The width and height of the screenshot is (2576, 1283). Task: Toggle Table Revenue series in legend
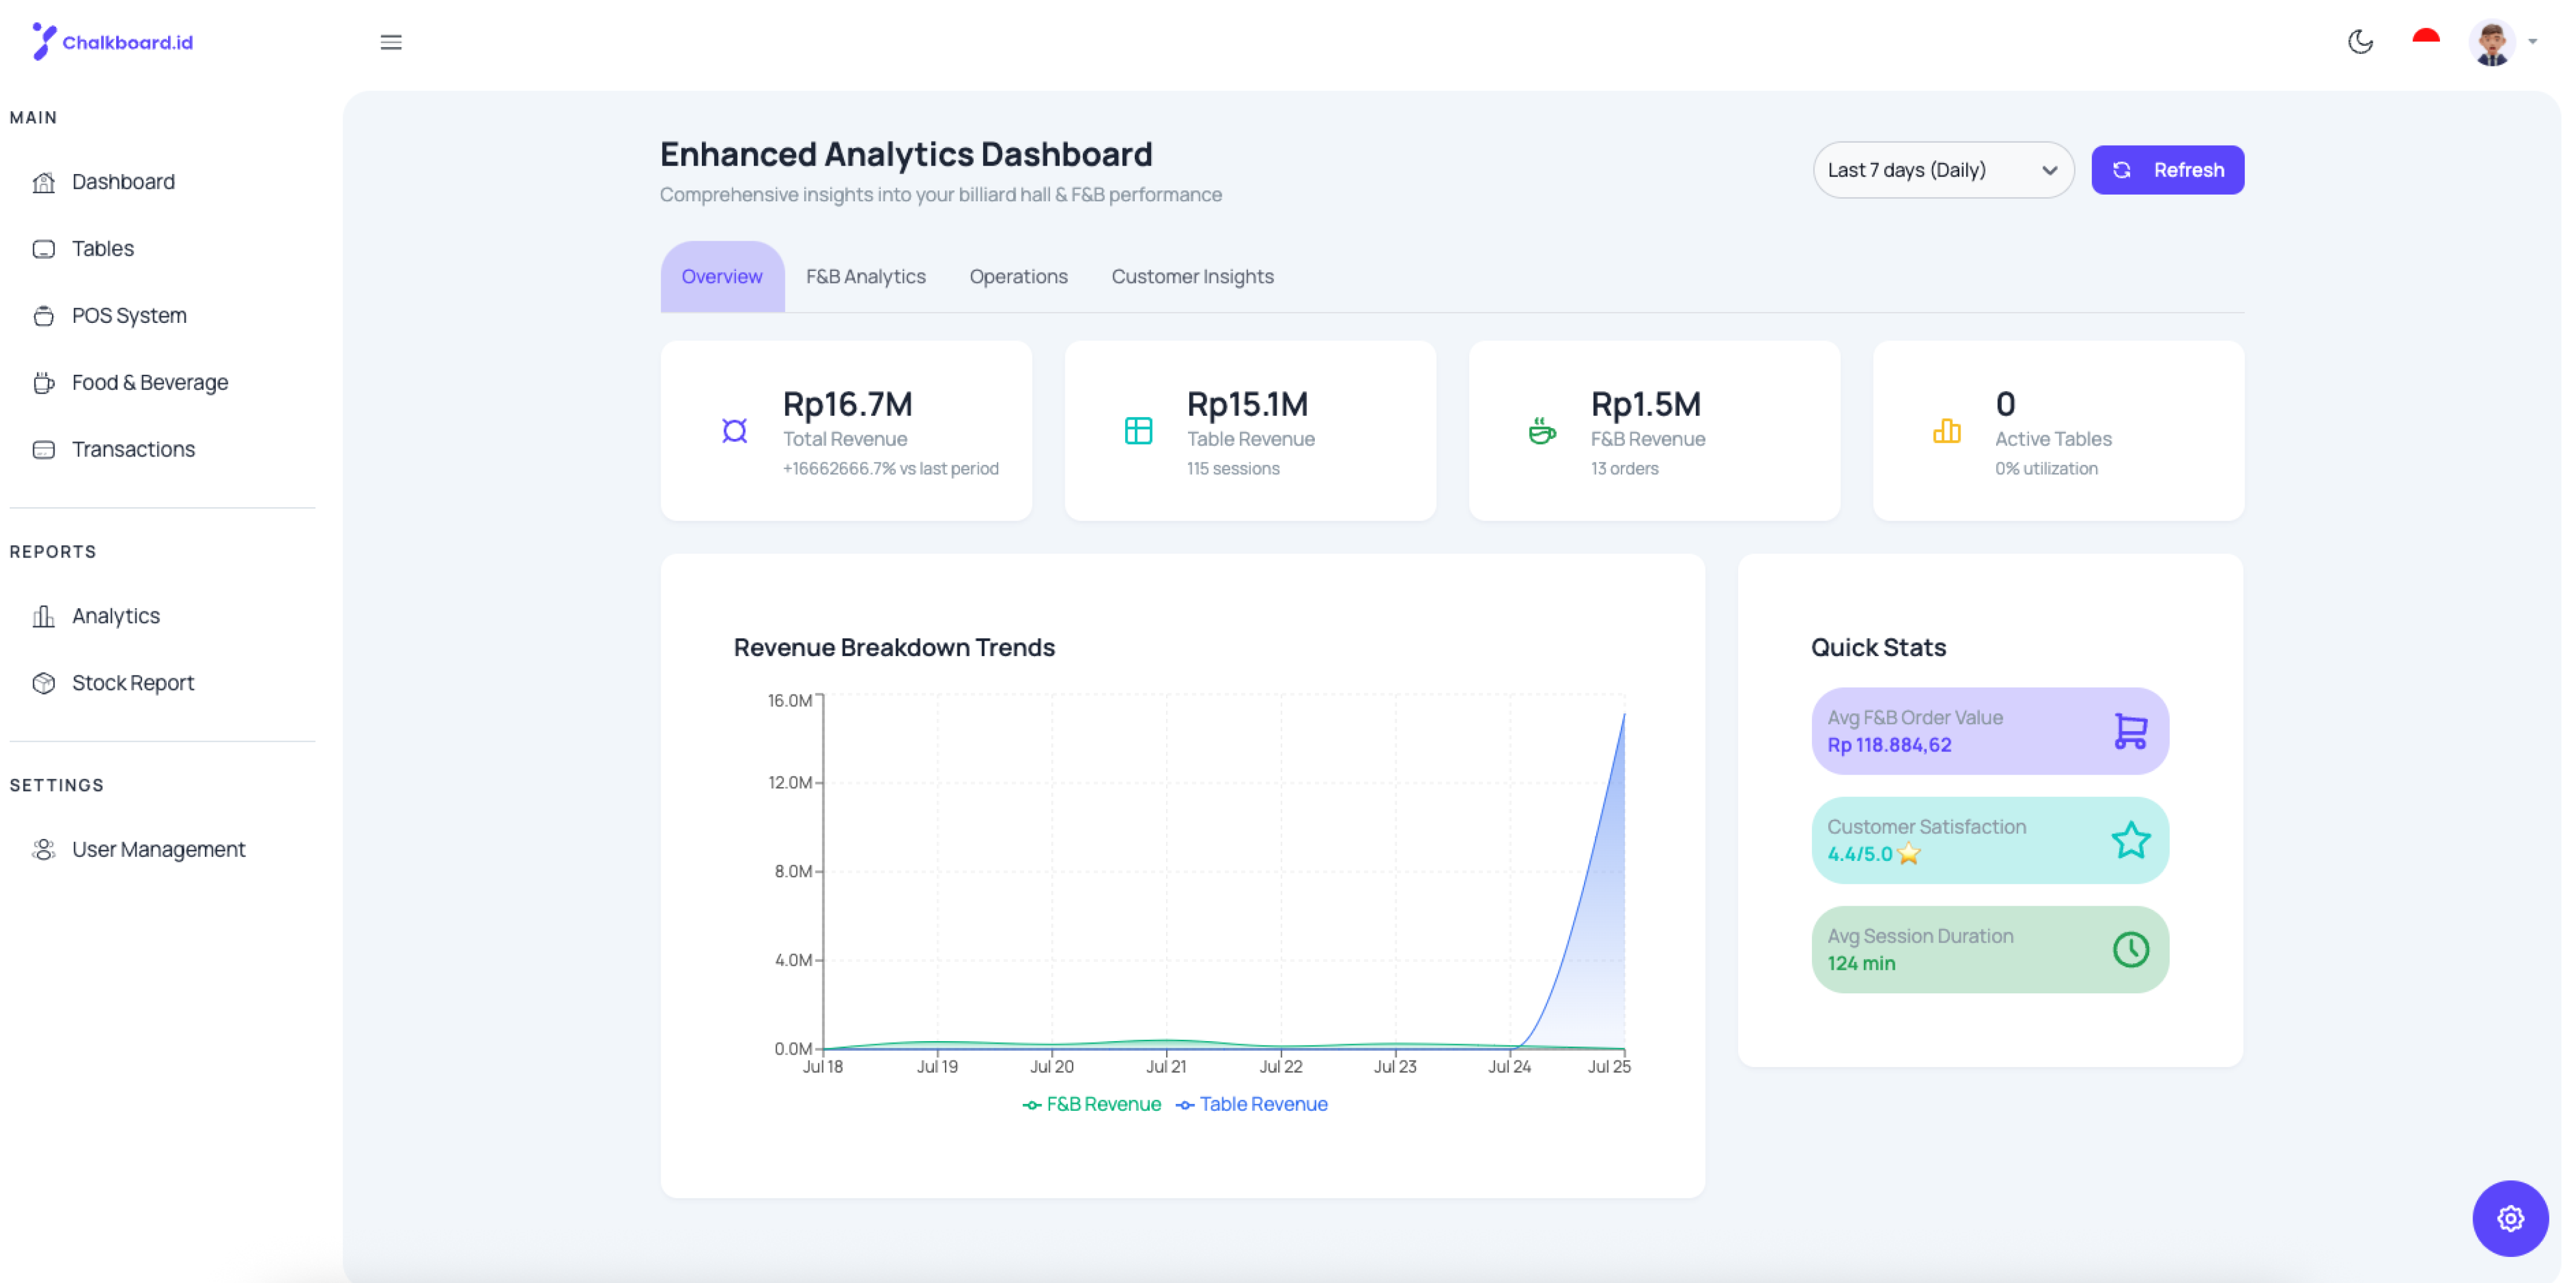click(x=1252, y=1104)
